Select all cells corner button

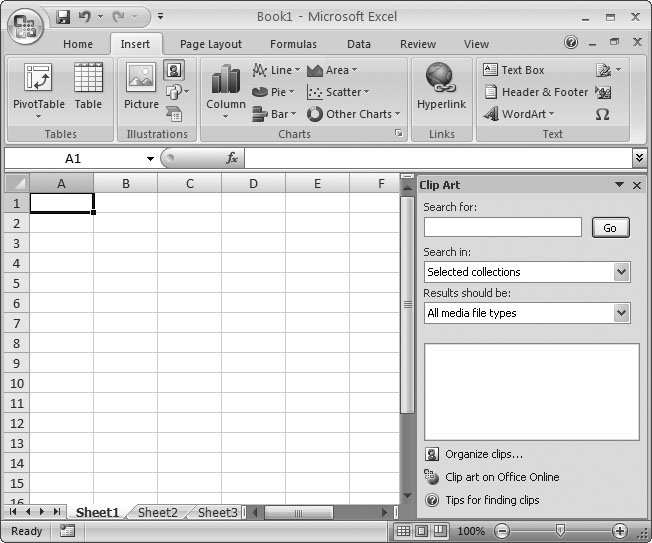pos(17,183)
